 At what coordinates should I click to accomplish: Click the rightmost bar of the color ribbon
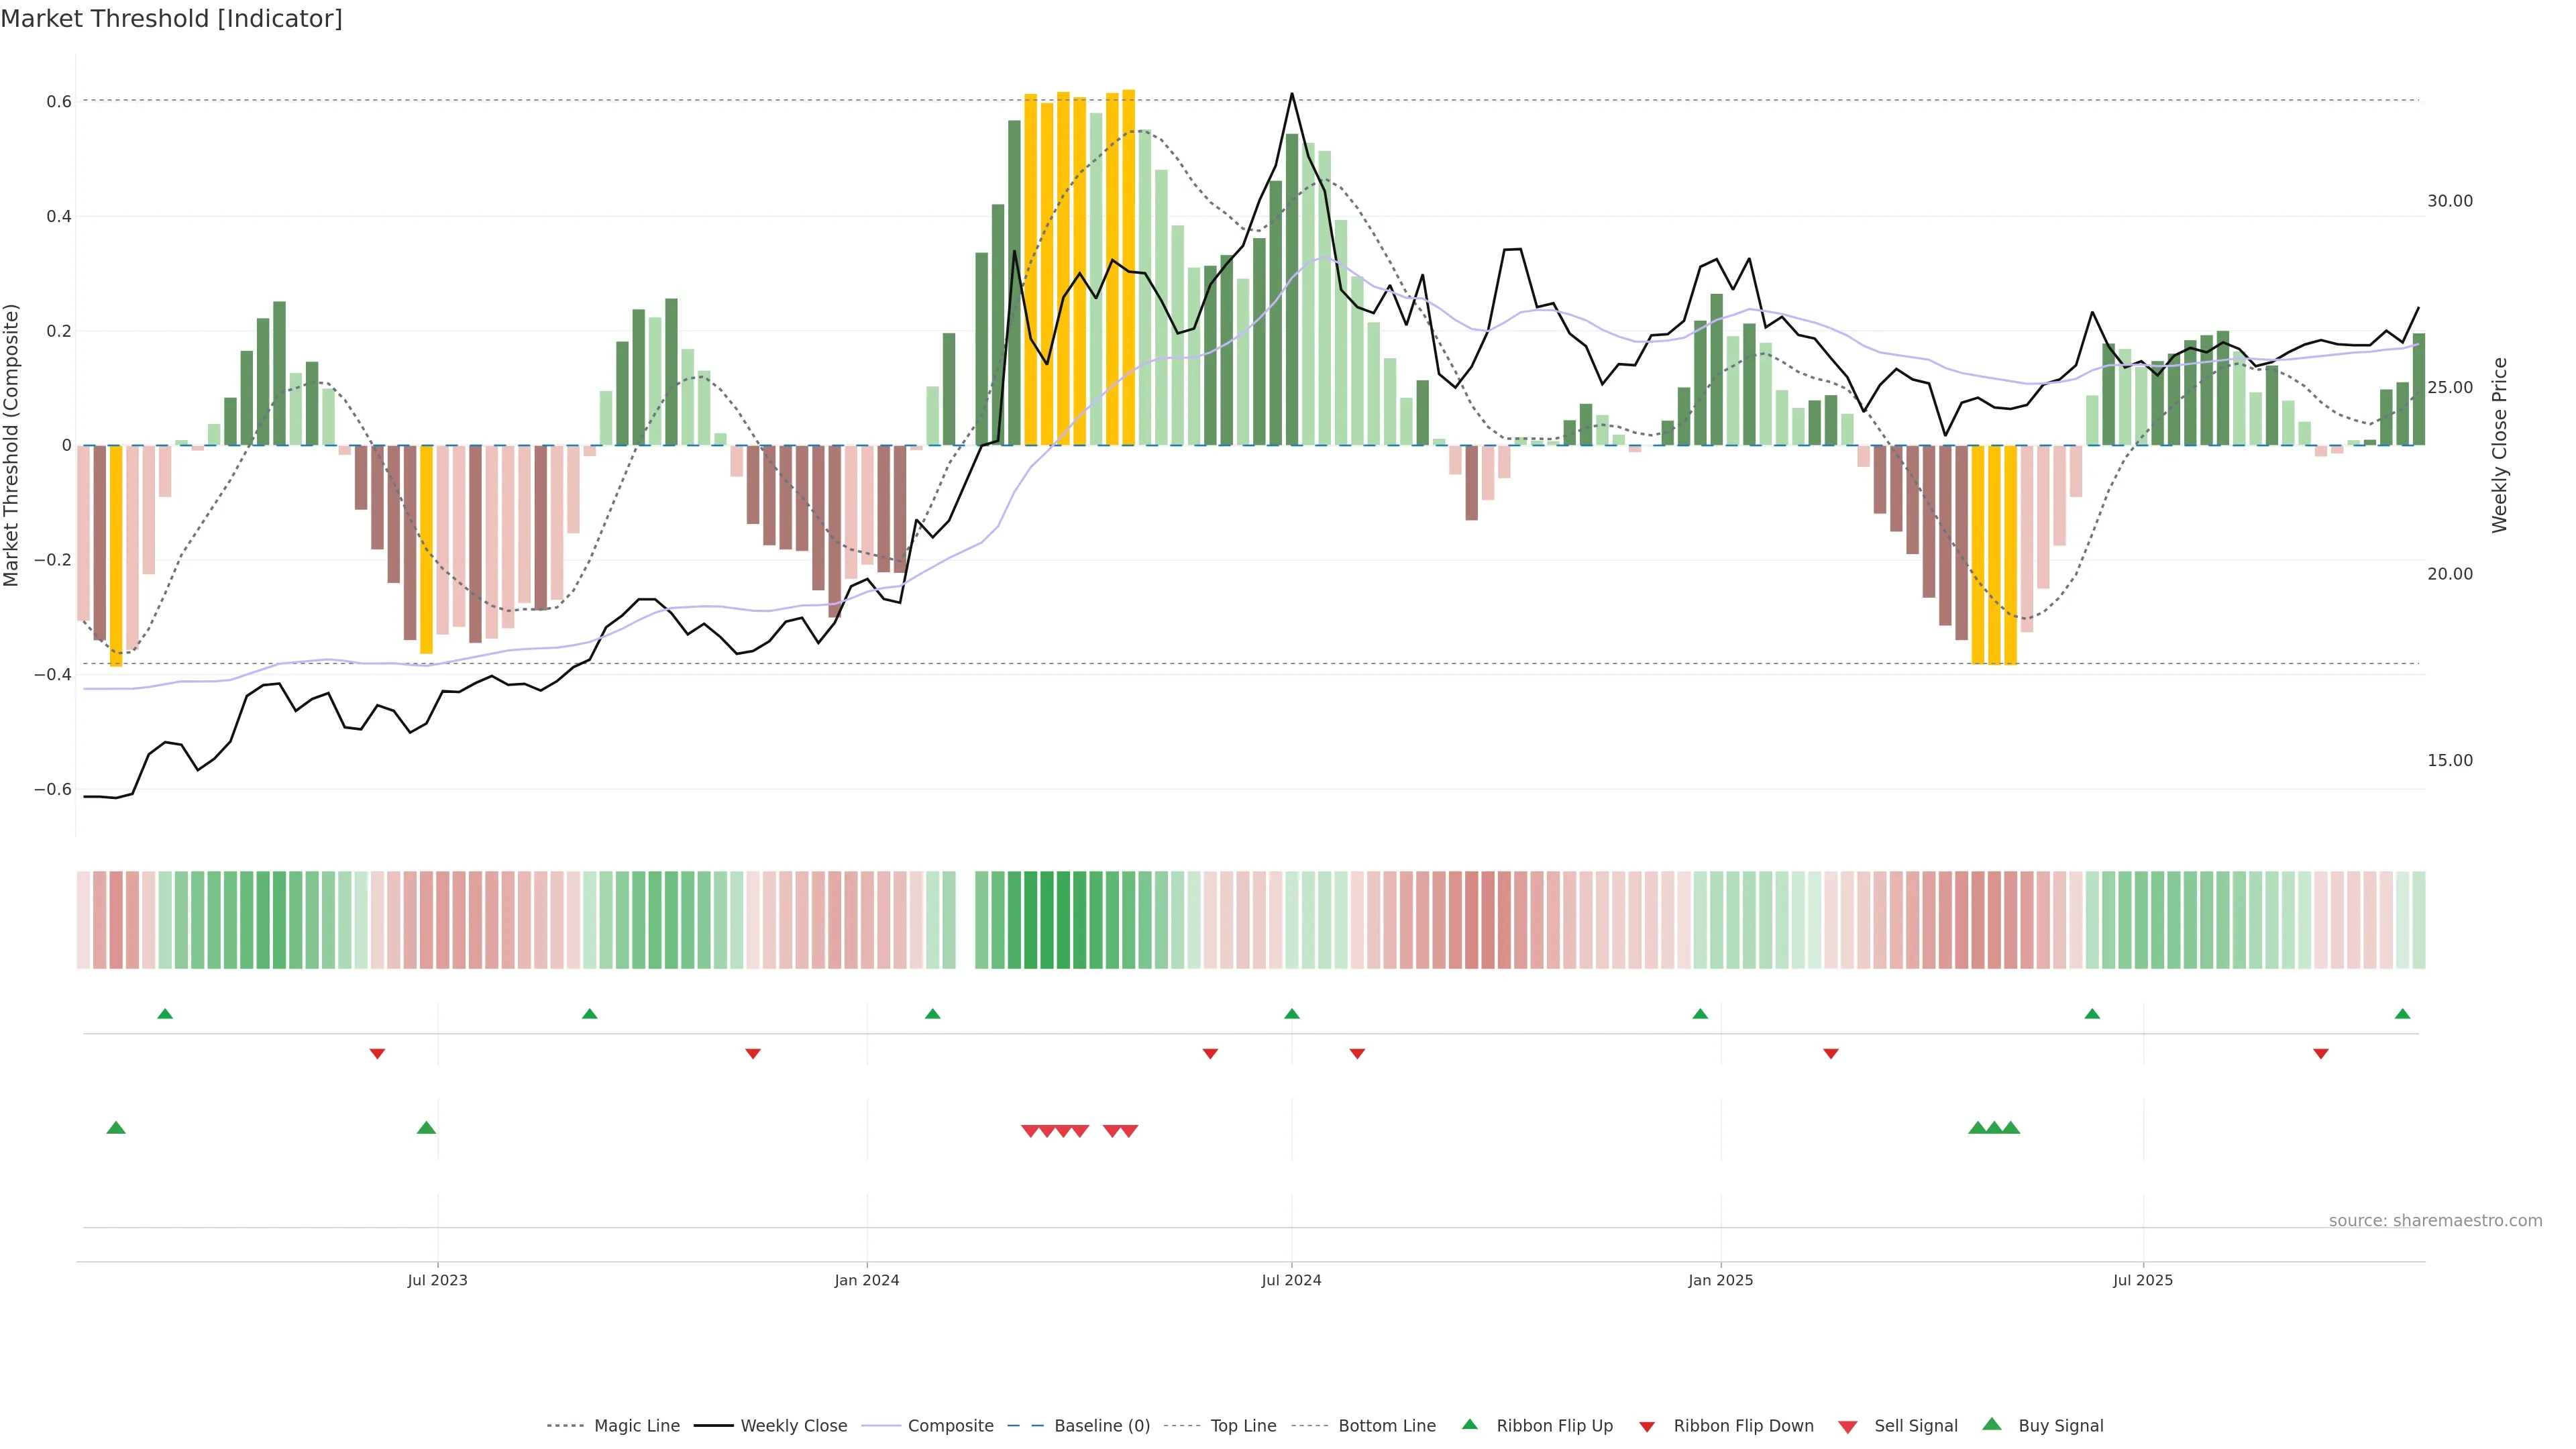tap(2418, 920)
